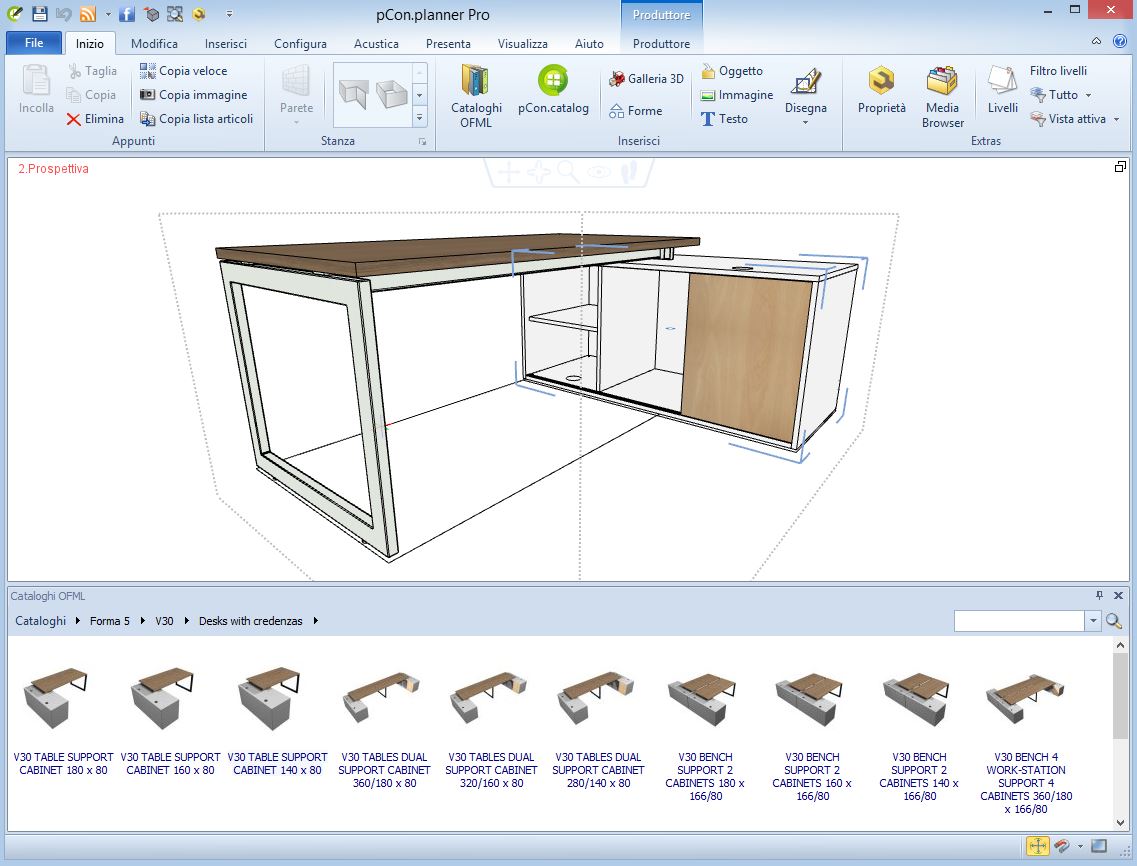Select V30 TABLES DUAL SUPPORT CABINET 320/160
Image resolution: width=1137 pixels, height=866 pixels.
coord(491,729)
